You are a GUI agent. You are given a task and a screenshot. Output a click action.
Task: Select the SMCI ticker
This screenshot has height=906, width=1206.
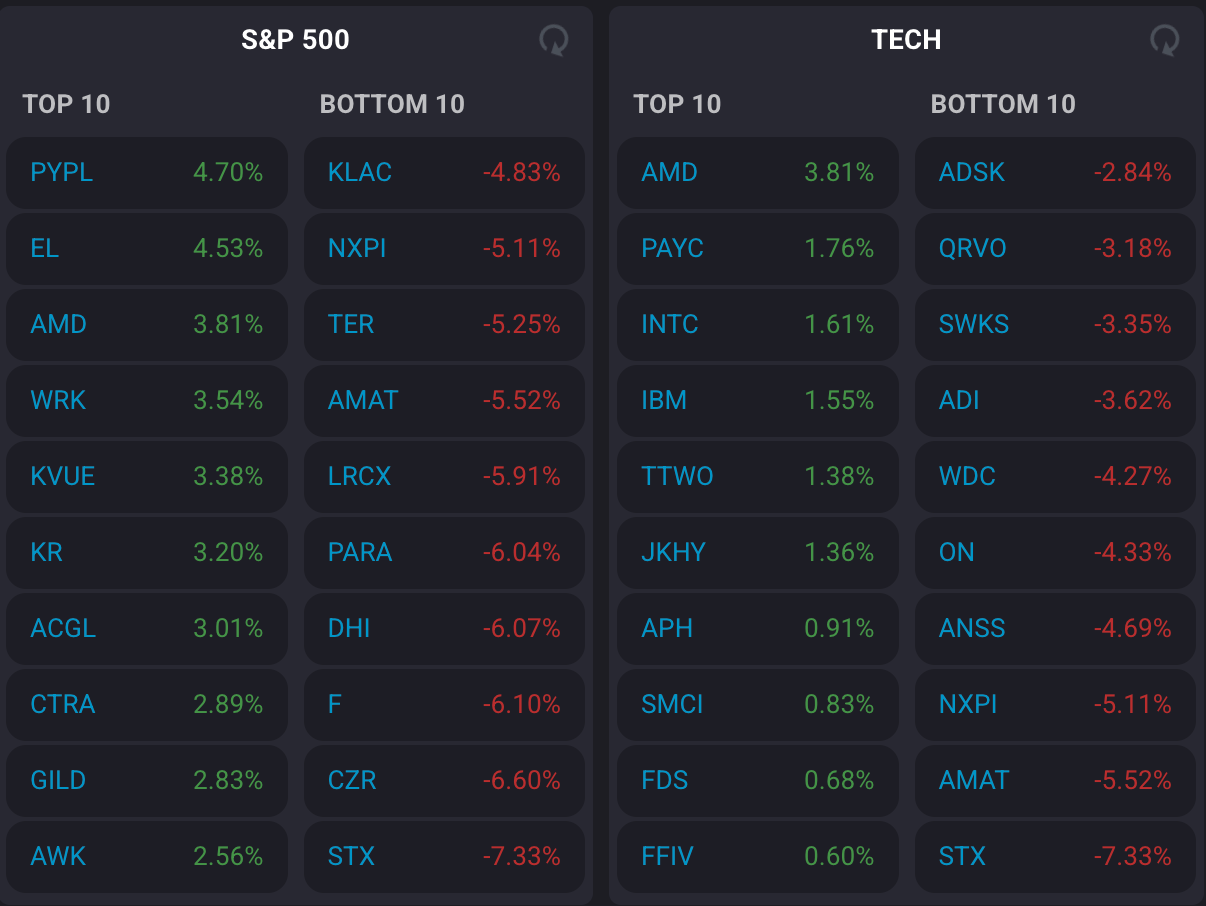(x=672, y=704)
